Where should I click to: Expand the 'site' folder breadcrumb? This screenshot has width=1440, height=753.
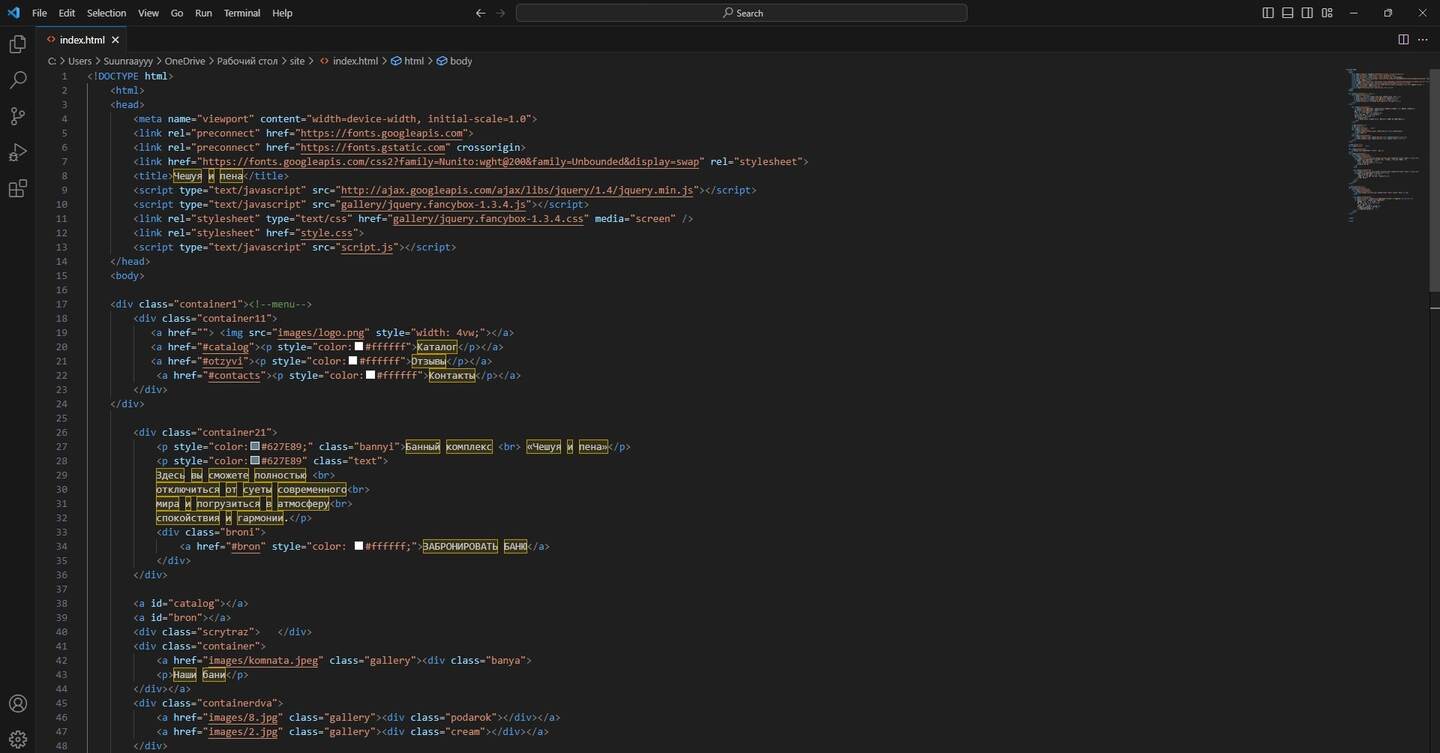click(297, 61)
